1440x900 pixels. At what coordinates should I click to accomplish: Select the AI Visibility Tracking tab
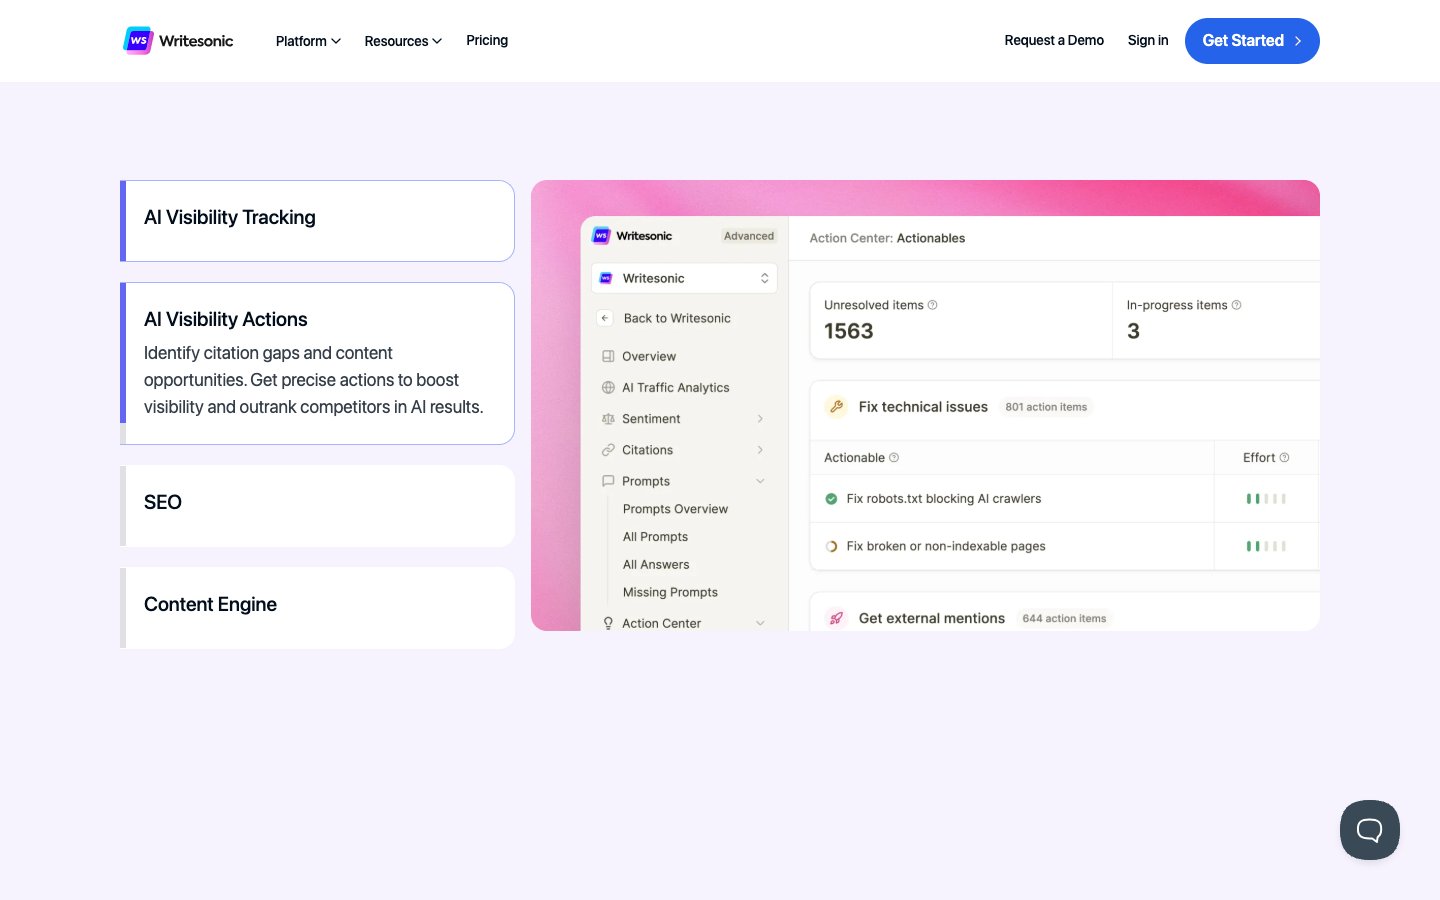pos(318,220)
